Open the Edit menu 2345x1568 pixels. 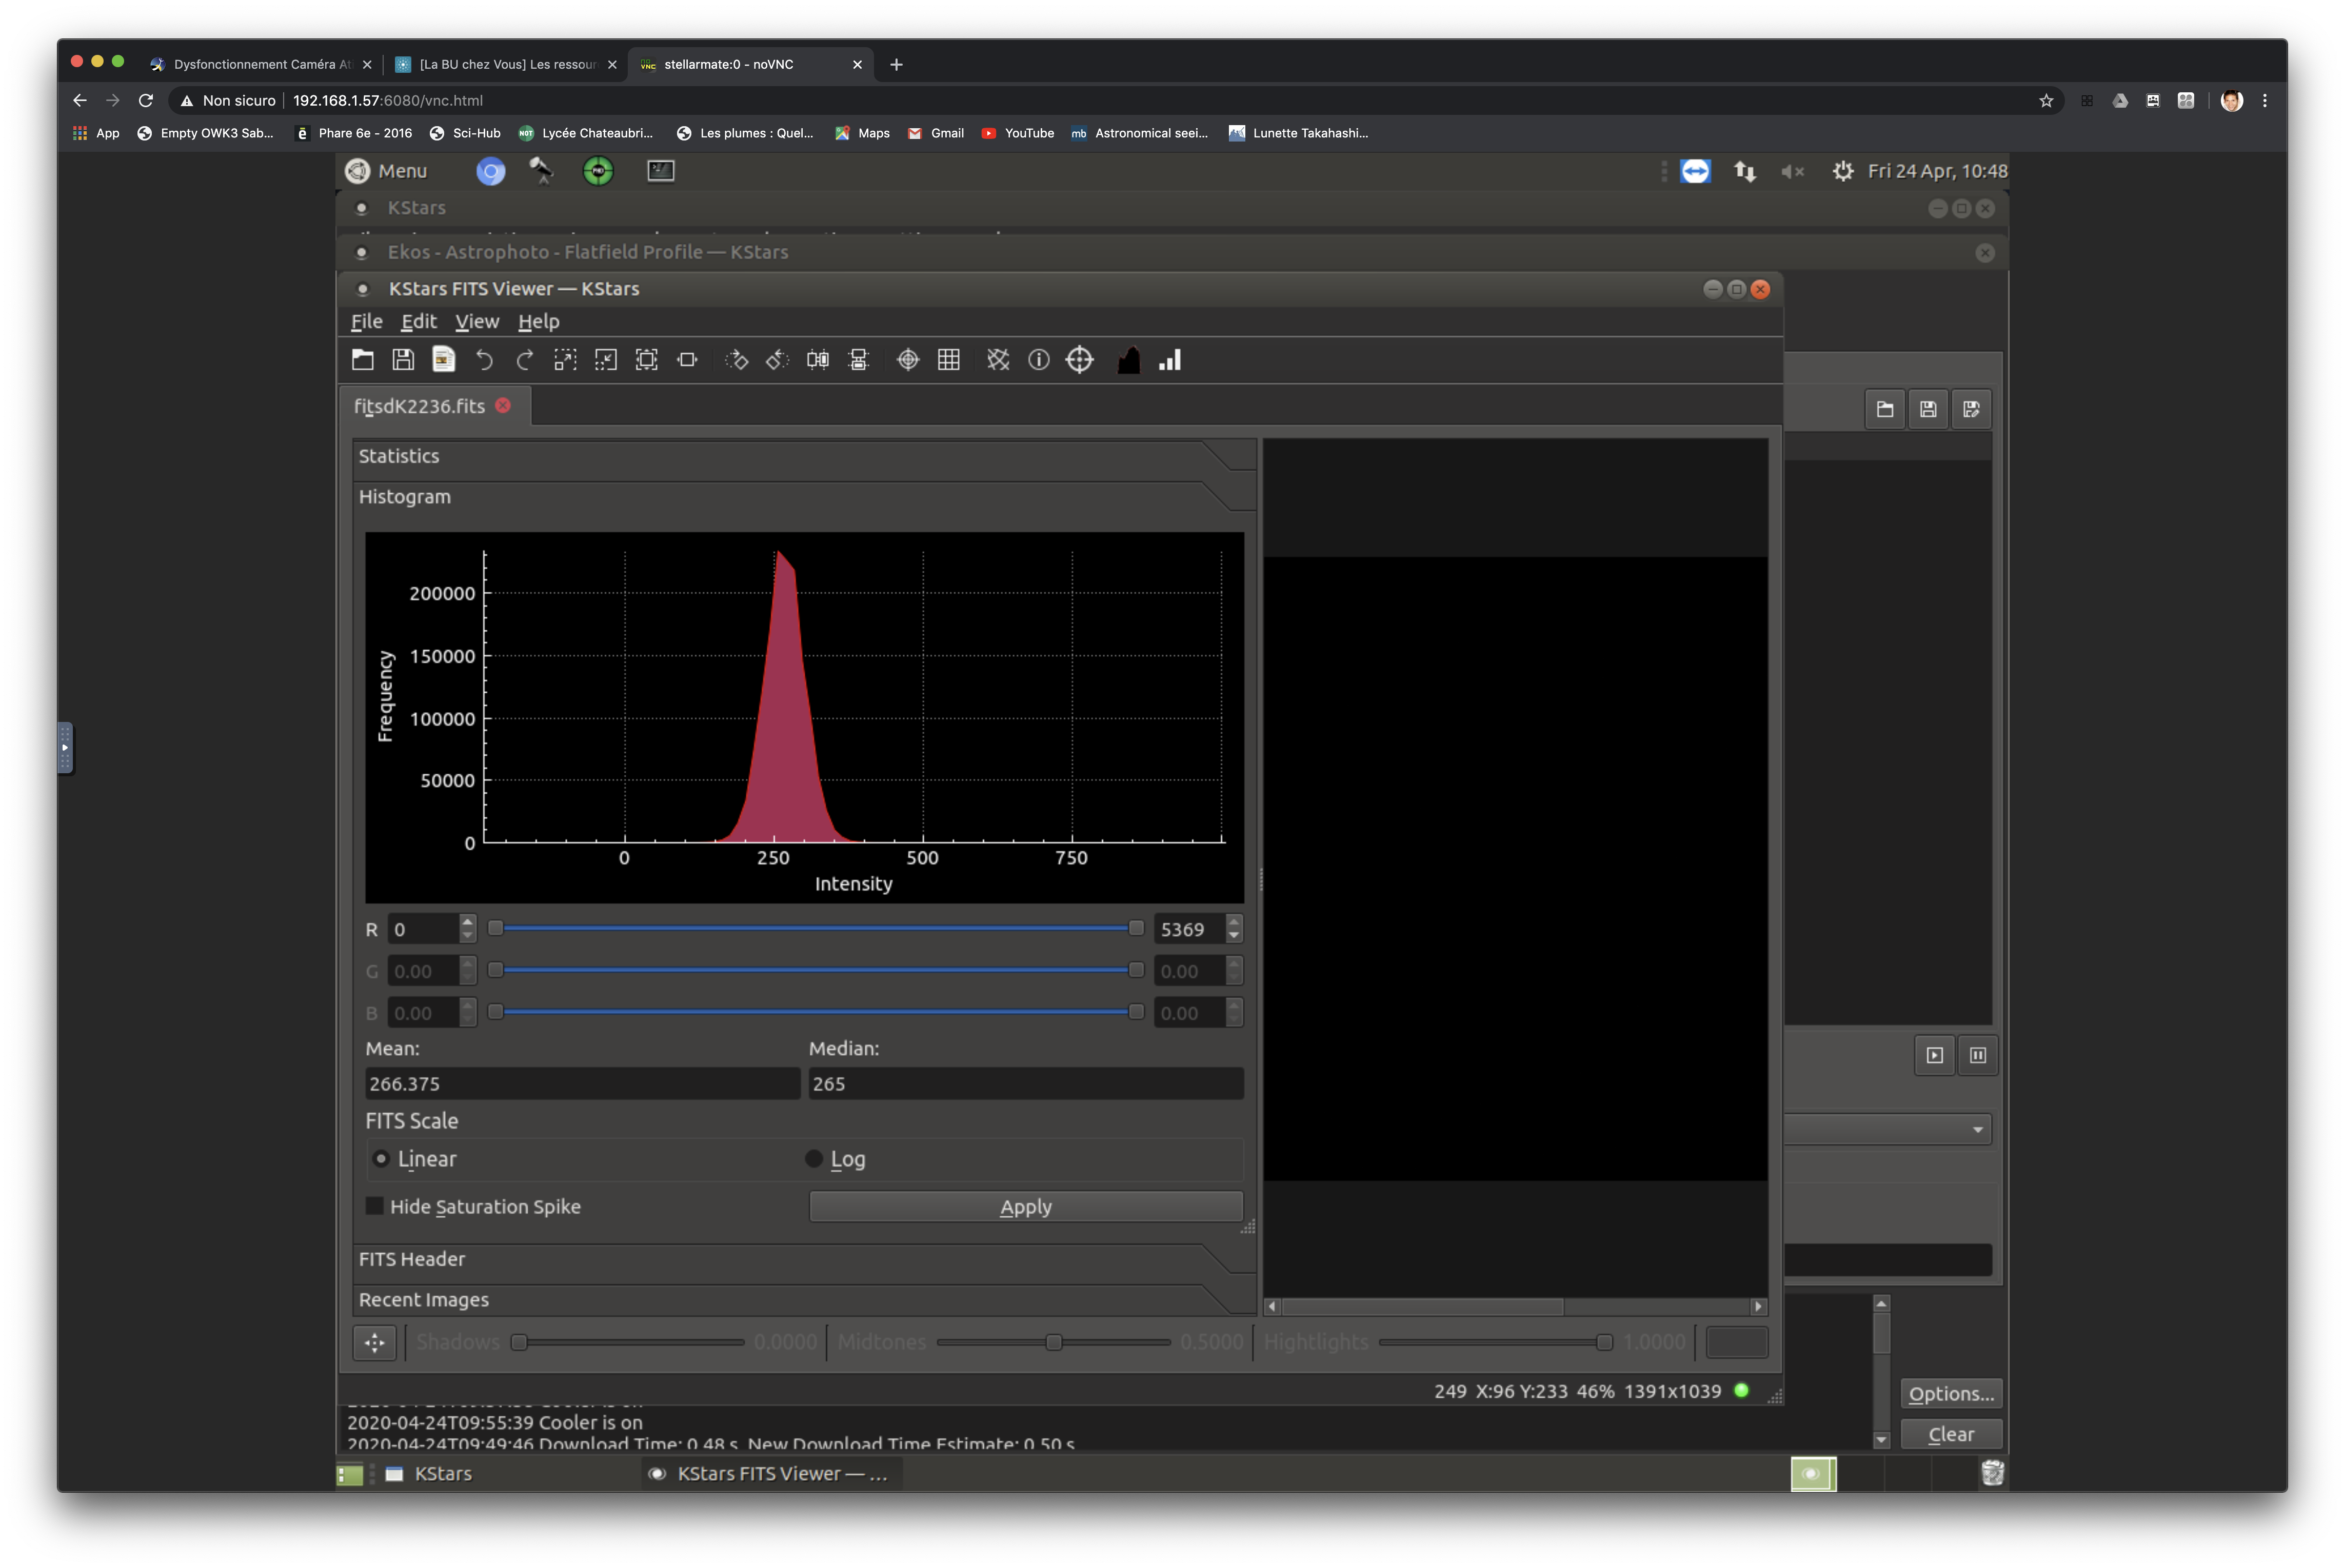click(x=419, y=321)
